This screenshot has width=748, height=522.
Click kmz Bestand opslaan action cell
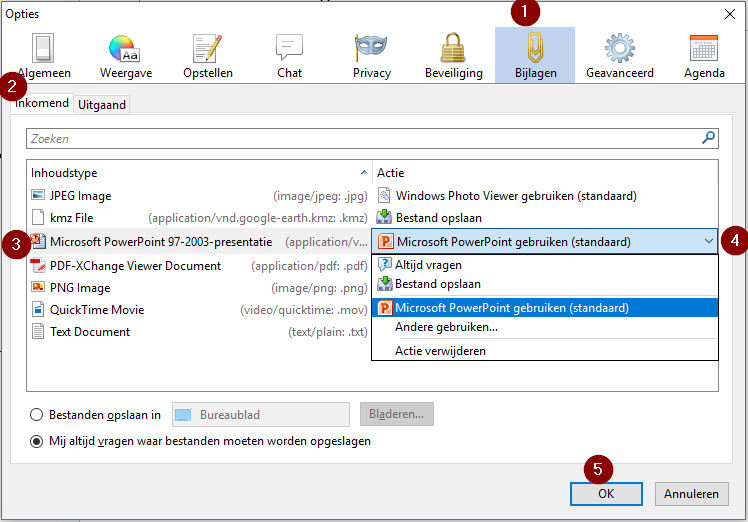pos(545,218)
